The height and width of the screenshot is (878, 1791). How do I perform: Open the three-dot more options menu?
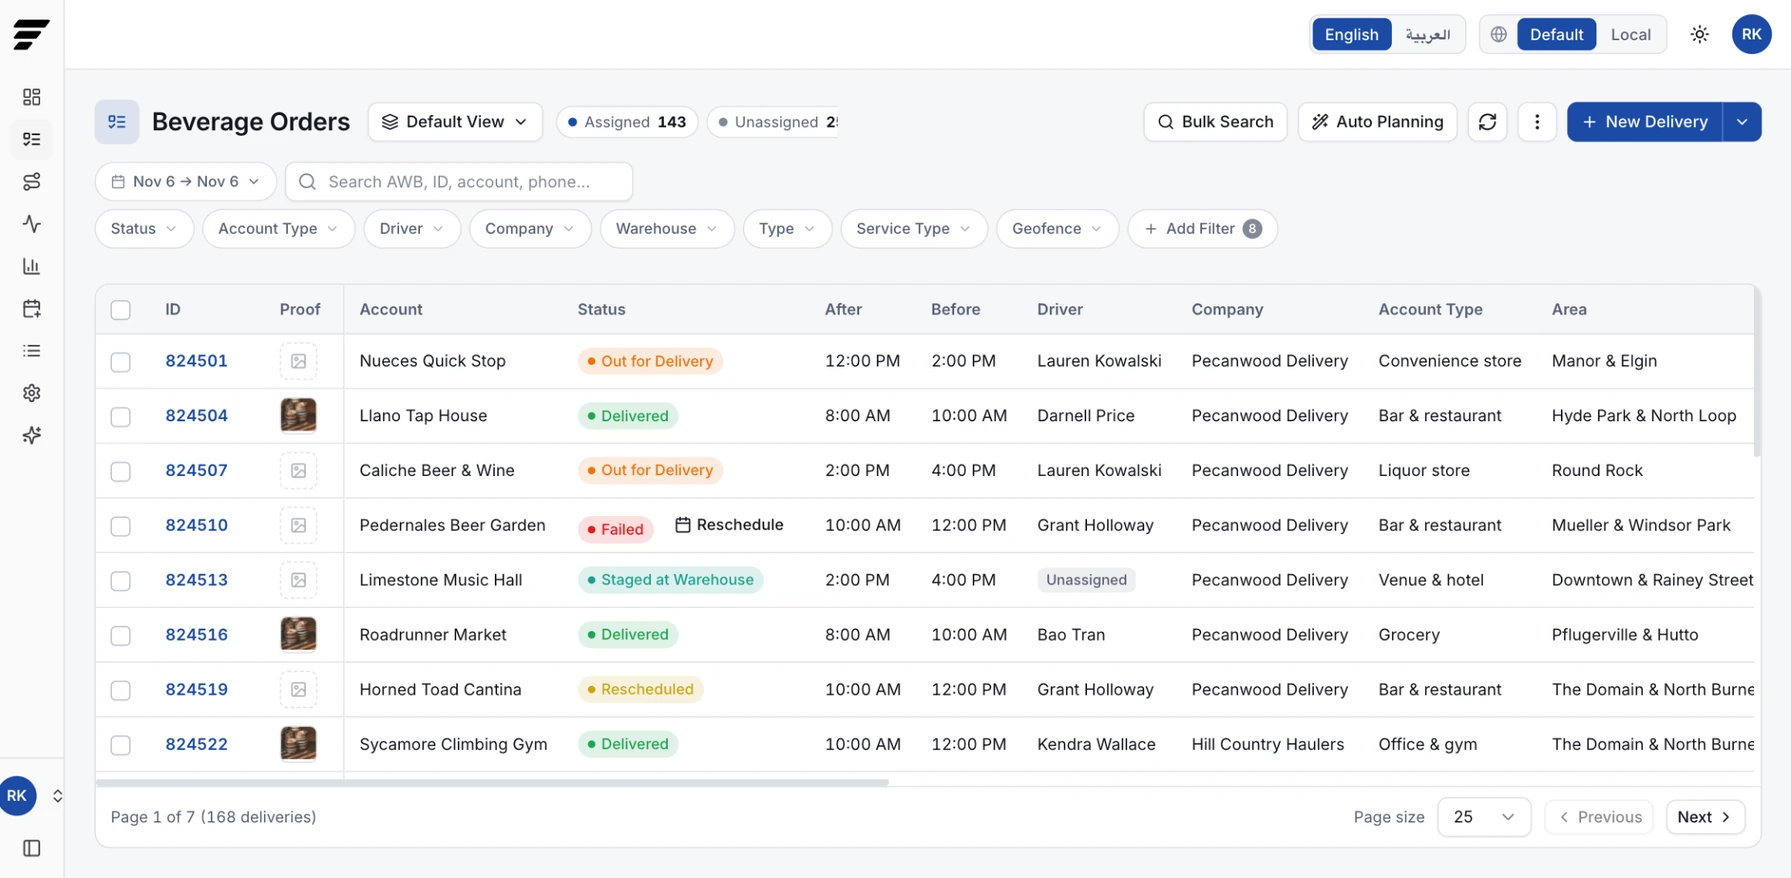coord(1537,122)
